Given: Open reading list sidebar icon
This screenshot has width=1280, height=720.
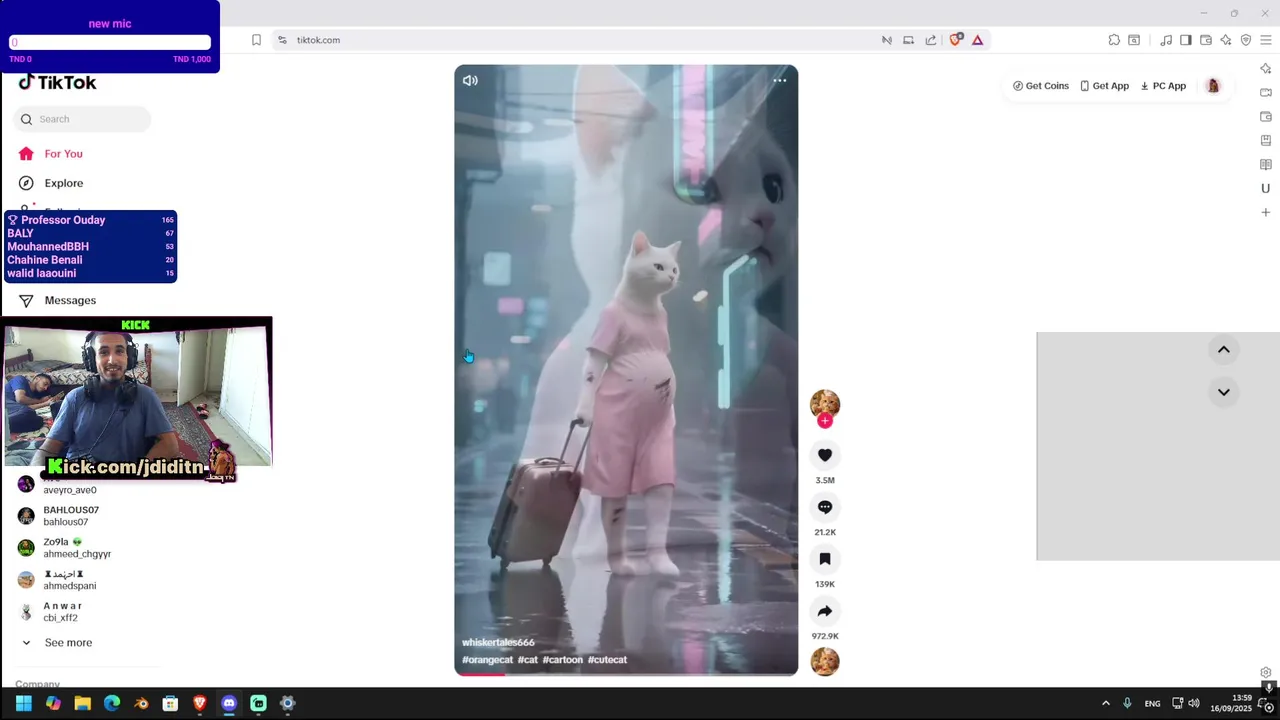Looking at the screenshot, I should tap(1266, 164).
